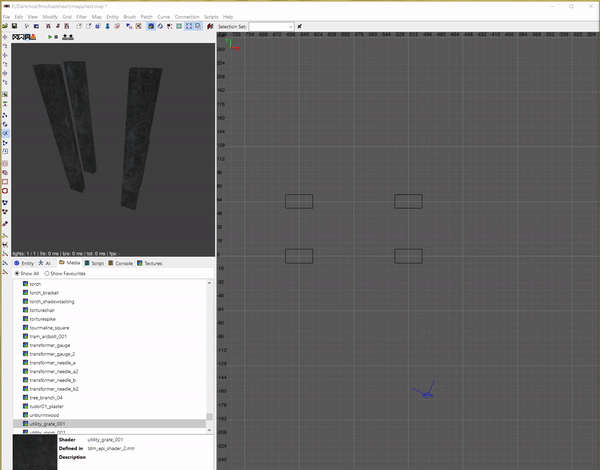Open the Filter menu
The width and height of the screenshot is (600, 470).
coord(81,17)
